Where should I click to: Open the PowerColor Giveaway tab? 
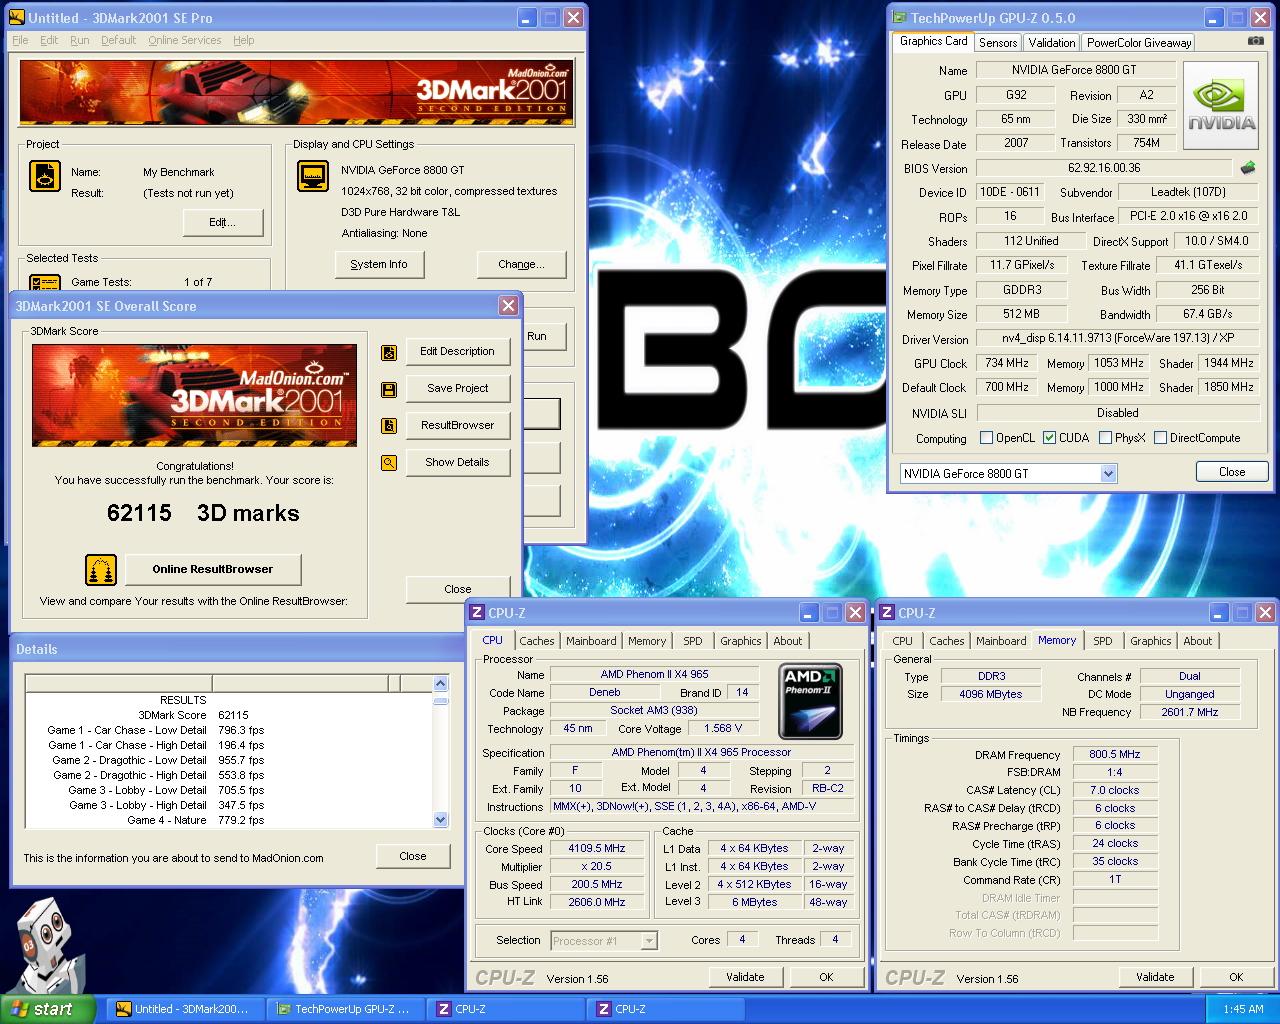(x=1139, y=42)
